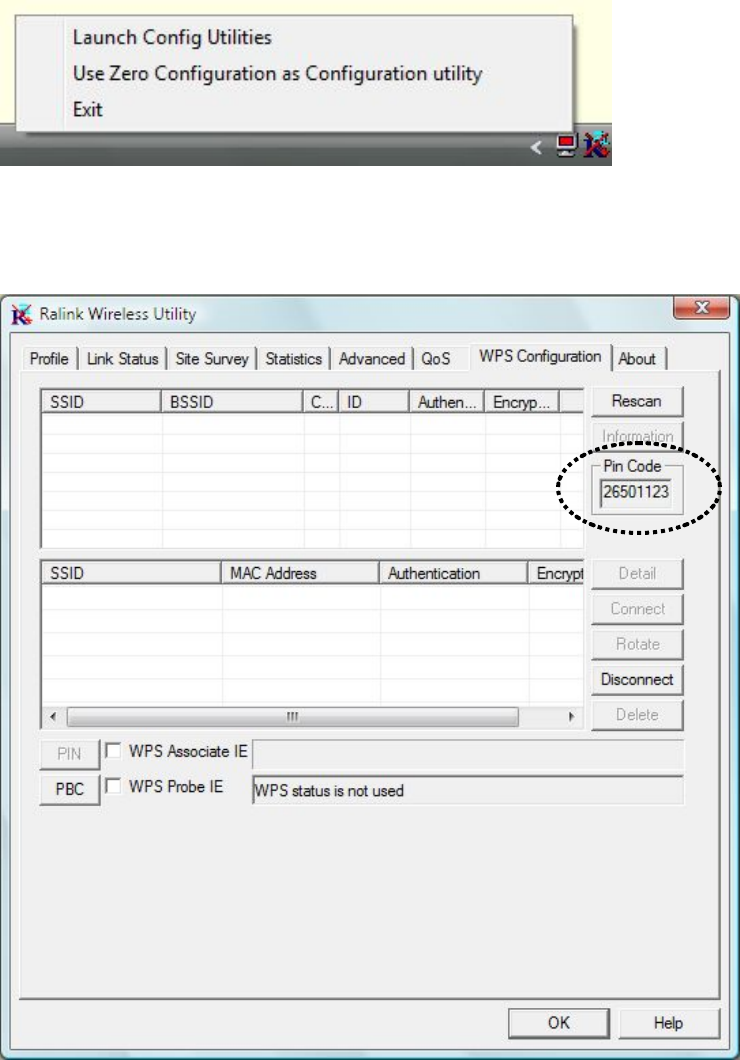Click the Help button
Screen dimensions: 740x1060
coord(668,1023)
